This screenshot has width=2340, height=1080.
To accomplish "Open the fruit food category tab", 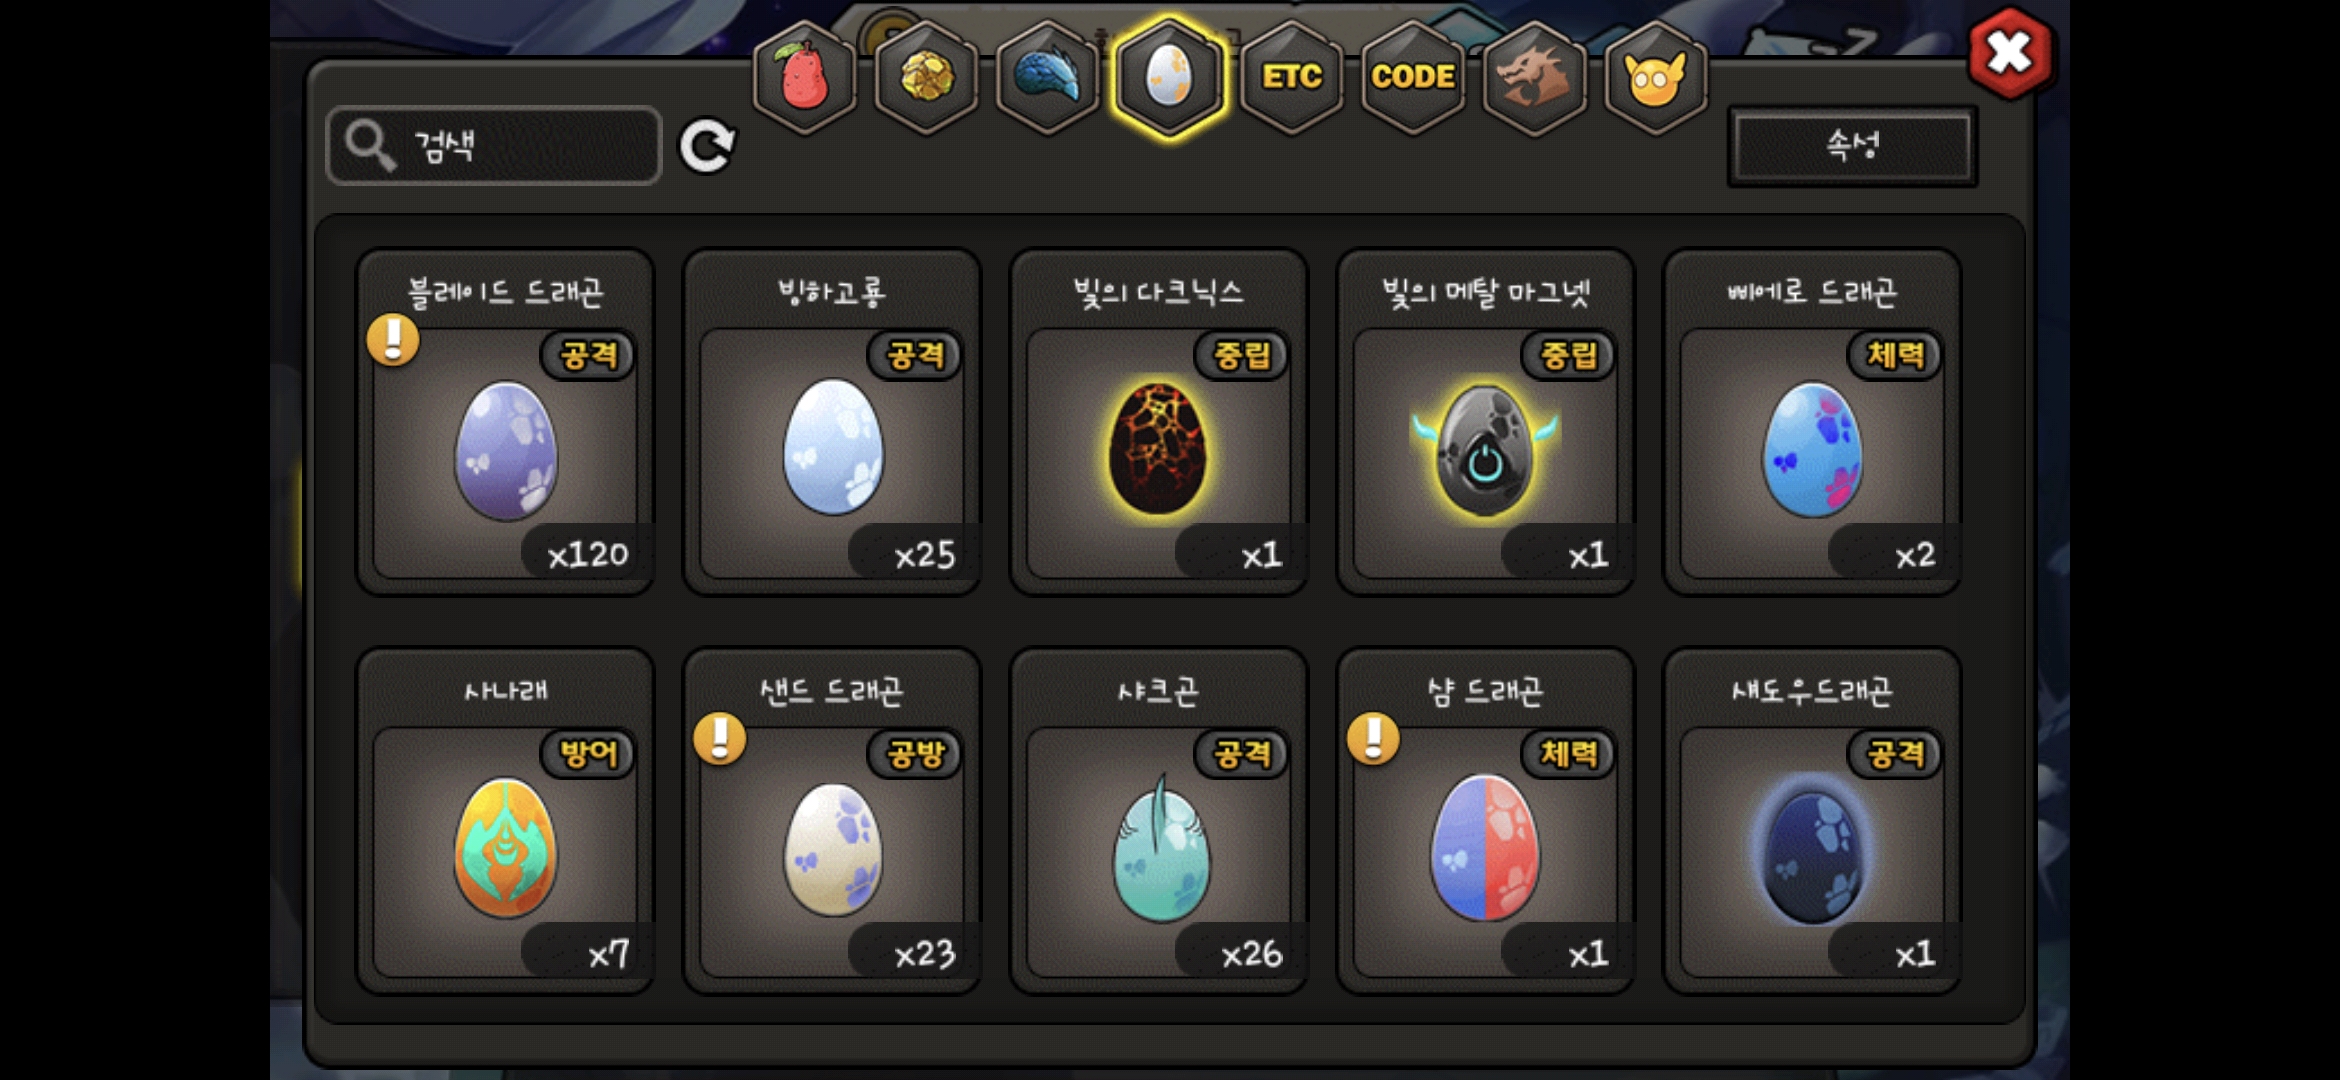I will pos(805,77).
